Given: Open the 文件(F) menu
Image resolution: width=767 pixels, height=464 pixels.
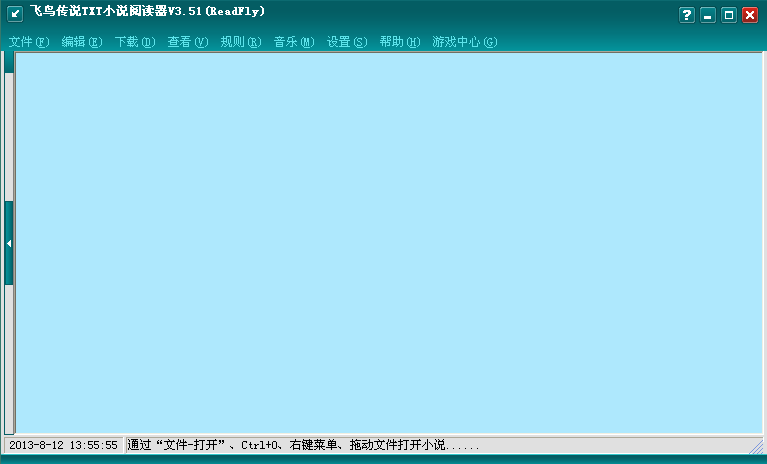Looking at the screenshot, I should click(x=28, y=42).
